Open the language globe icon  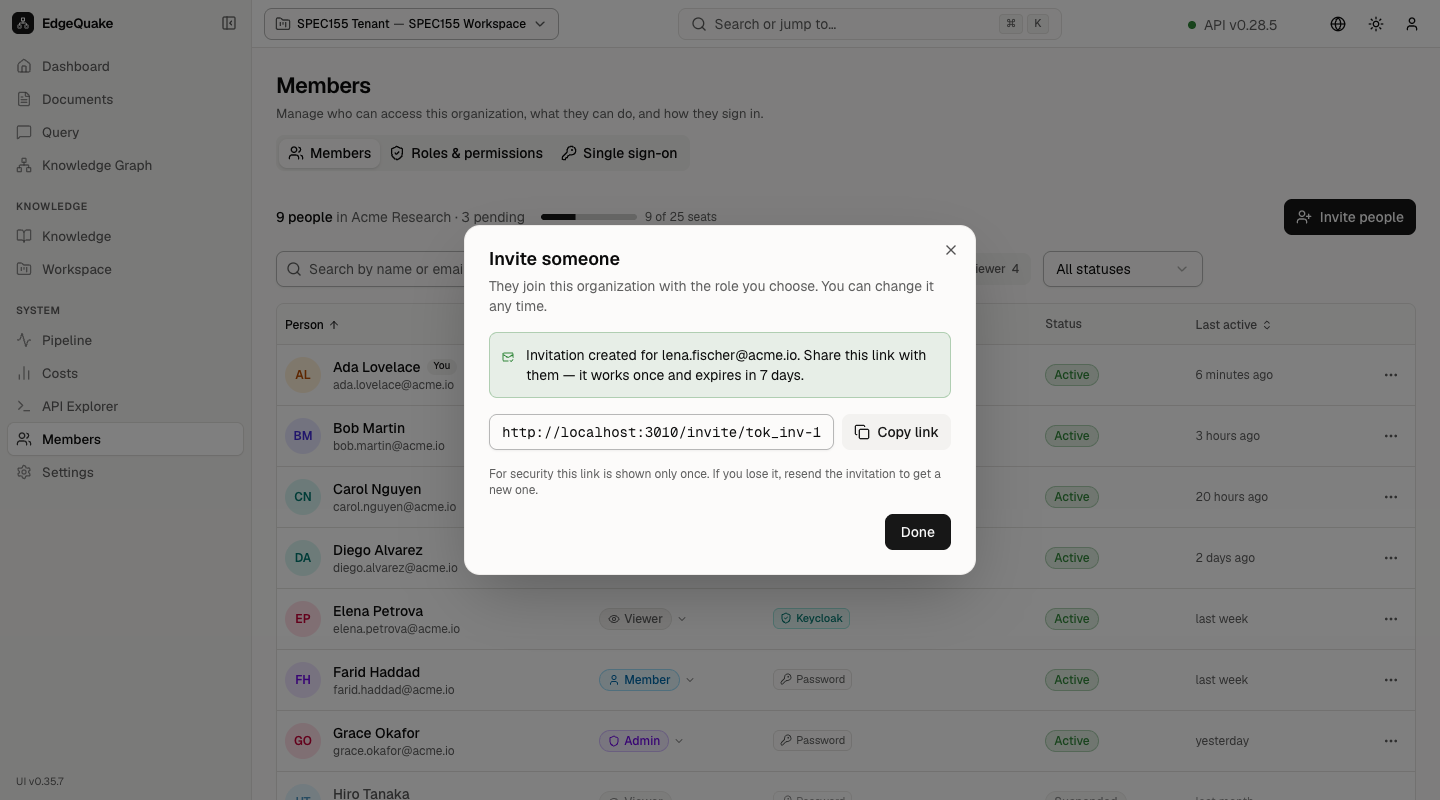pos(1338,24)
